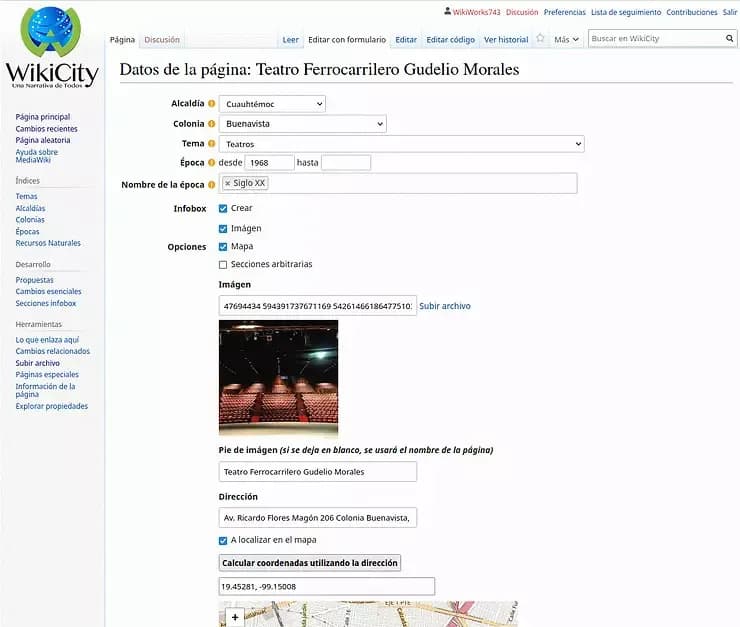Open Propuestas link
The image size is (740, 627).
pos(34,280)
